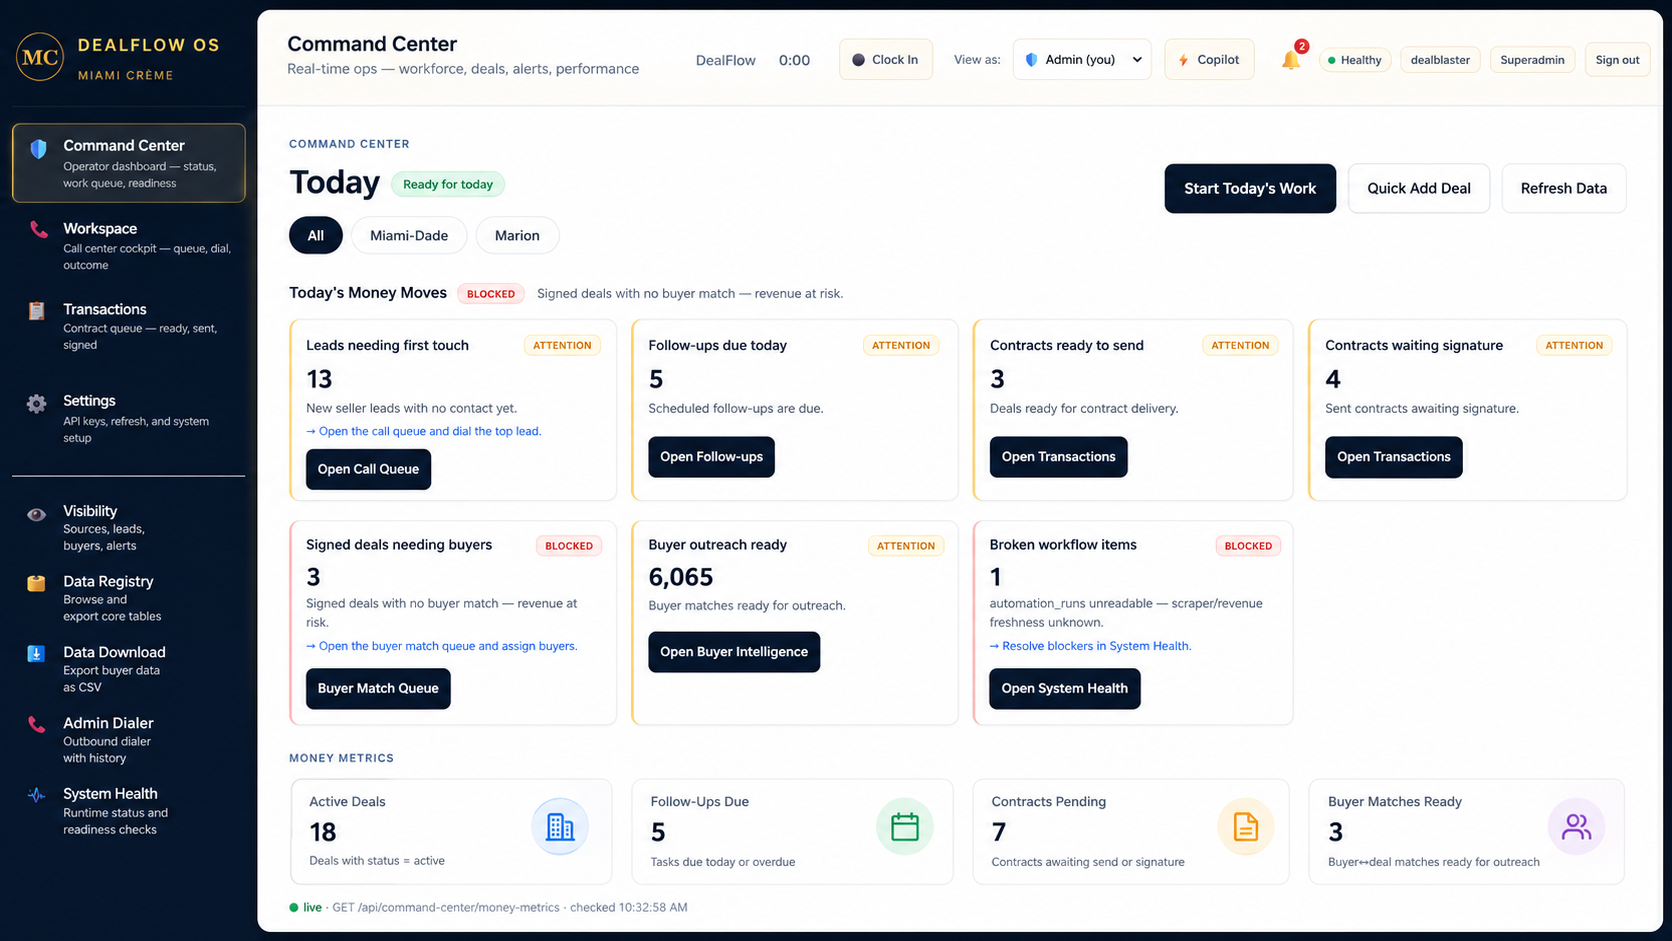Open Settings in the sidebar
Screen dimensions: 1672x941
pos(129,418)
